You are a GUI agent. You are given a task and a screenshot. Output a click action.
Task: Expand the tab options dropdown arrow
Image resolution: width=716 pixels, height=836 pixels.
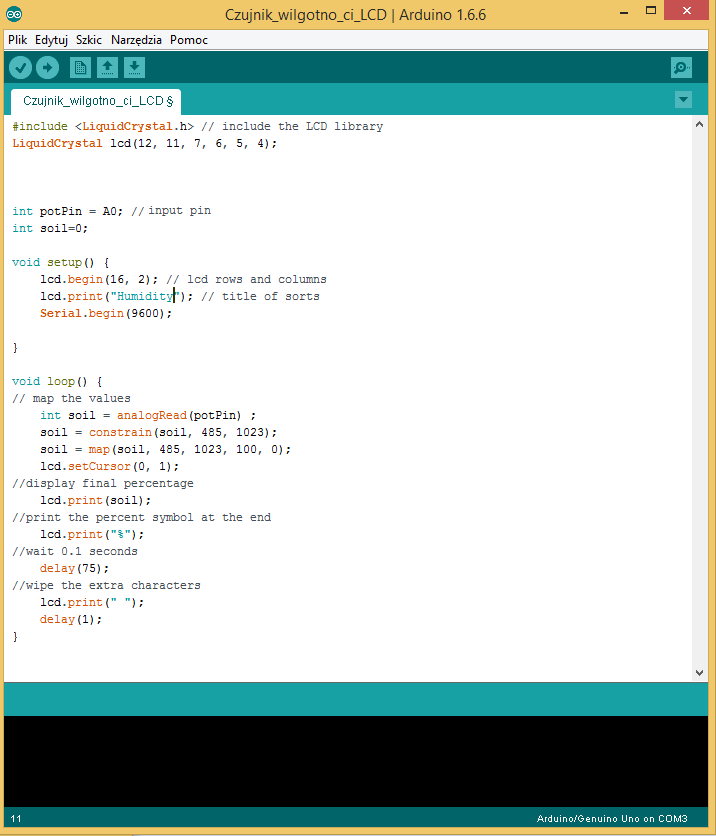[683, 100]
